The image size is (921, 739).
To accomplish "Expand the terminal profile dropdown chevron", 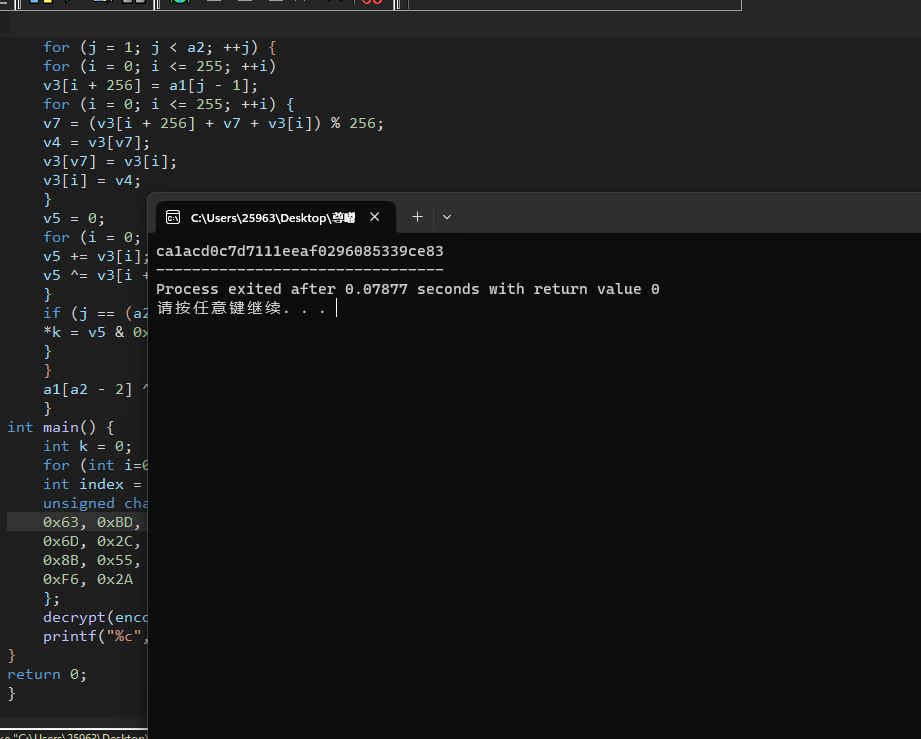I will (447, 217).
